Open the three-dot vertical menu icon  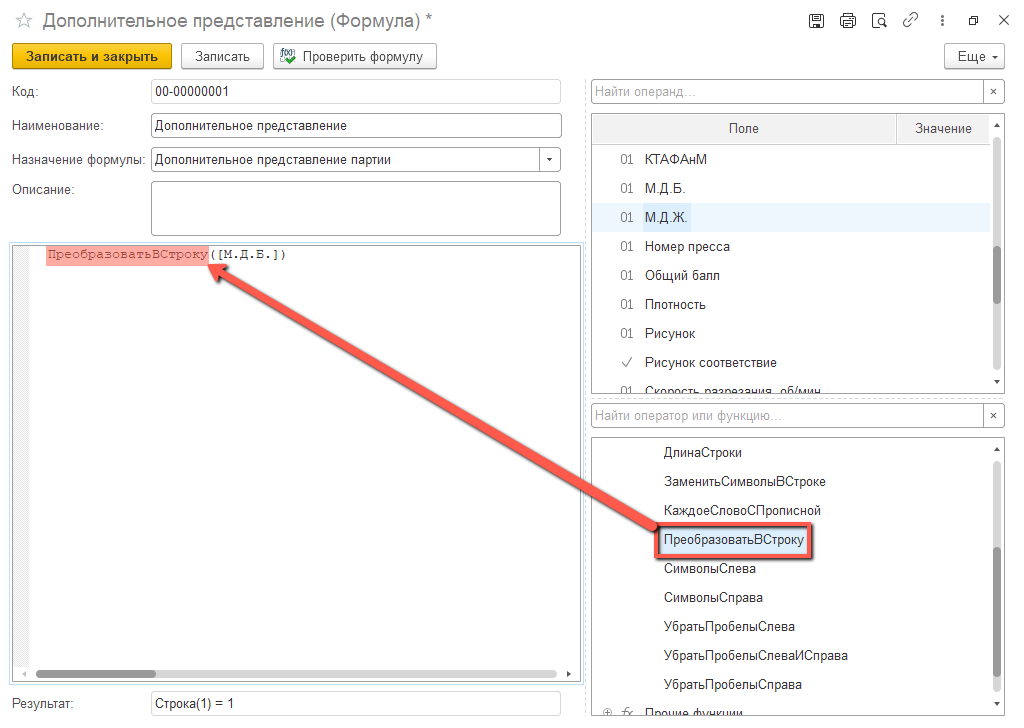[942, 20]
